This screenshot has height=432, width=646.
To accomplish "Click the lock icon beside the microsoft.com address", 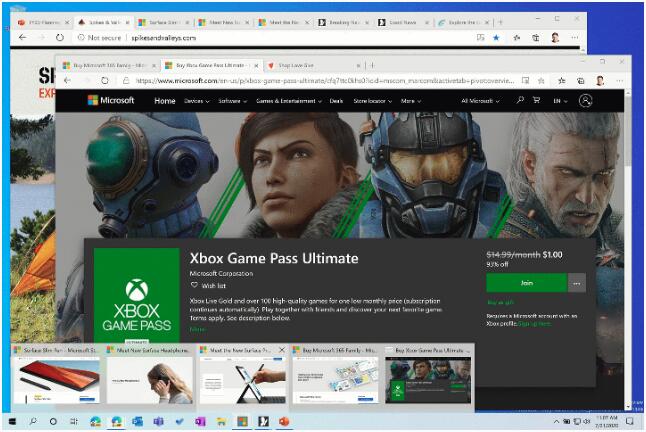I will [x=126, y=81].
